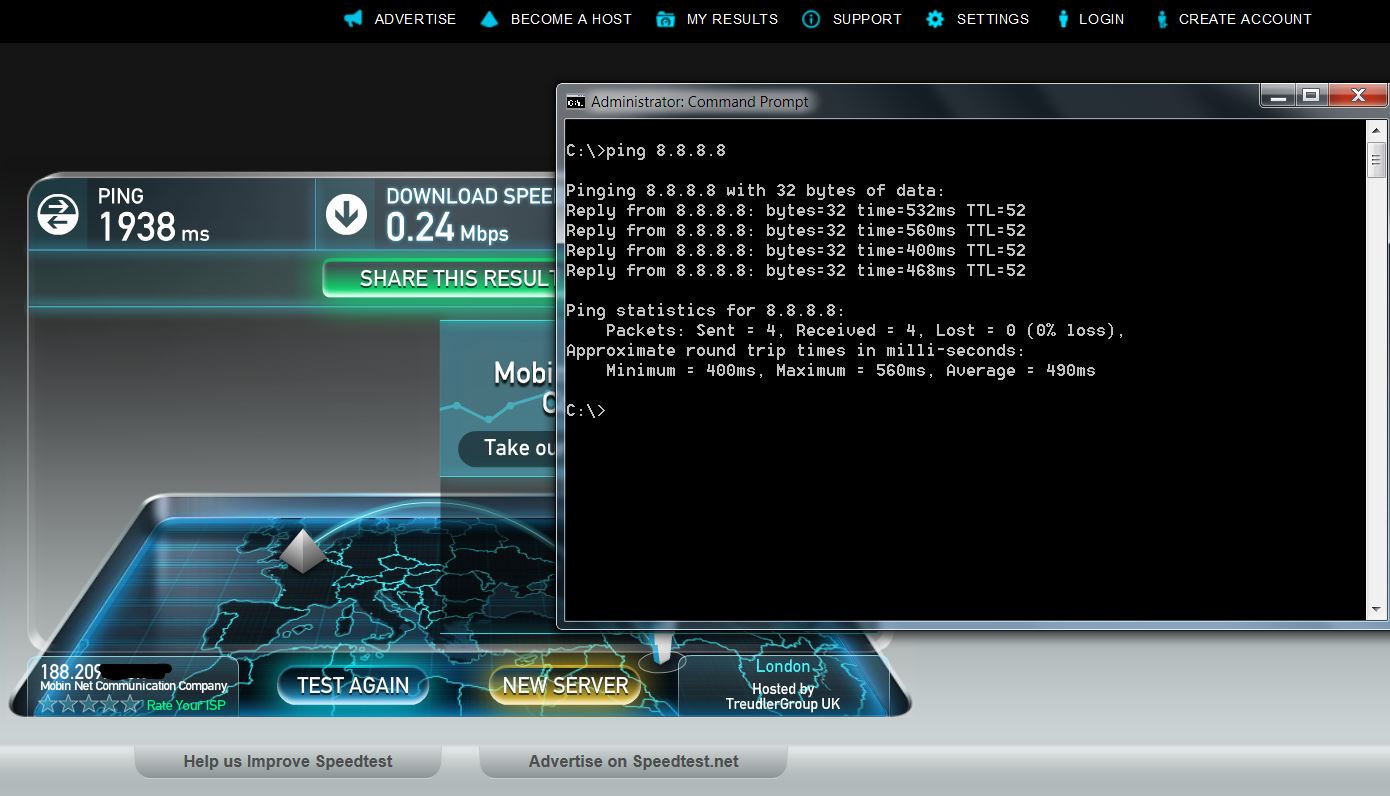Click the reply line with time=560ms
Viewport: 1390px width, 796px height.
point(796,231)
